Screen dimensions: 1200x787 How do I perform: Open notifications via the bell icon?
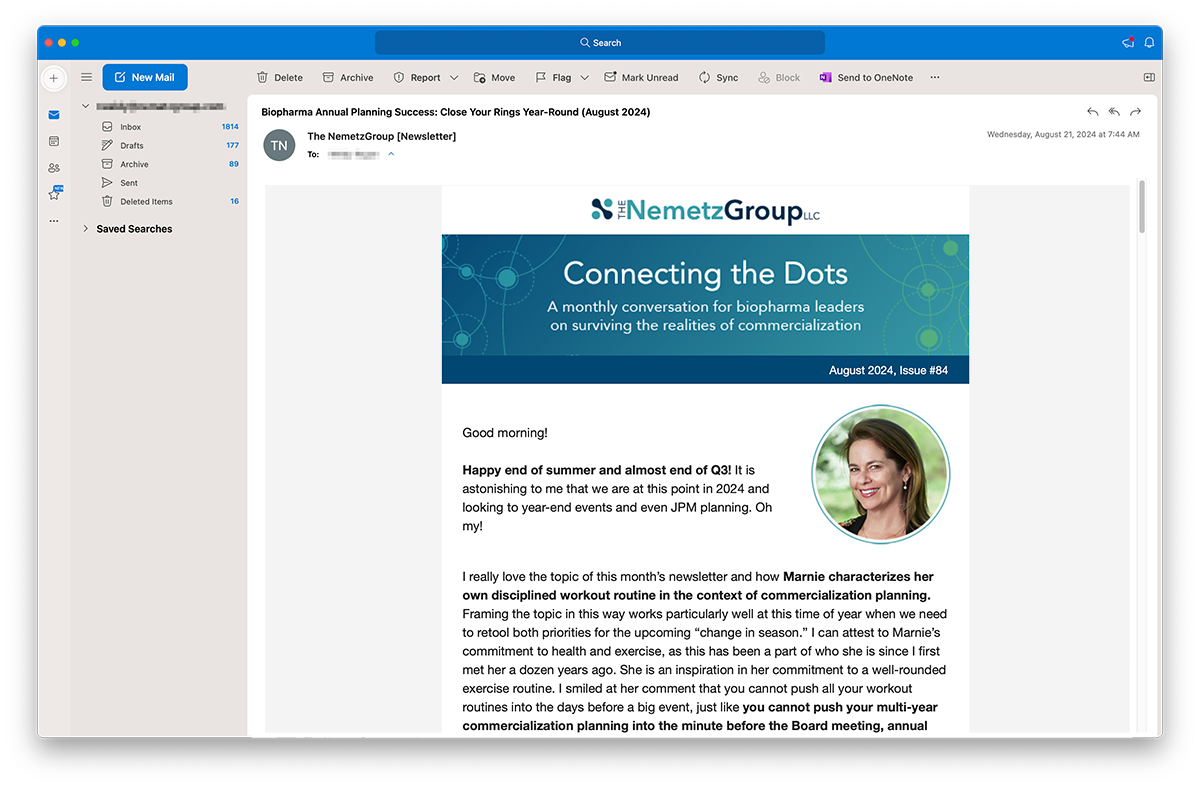click(1149, 42)
